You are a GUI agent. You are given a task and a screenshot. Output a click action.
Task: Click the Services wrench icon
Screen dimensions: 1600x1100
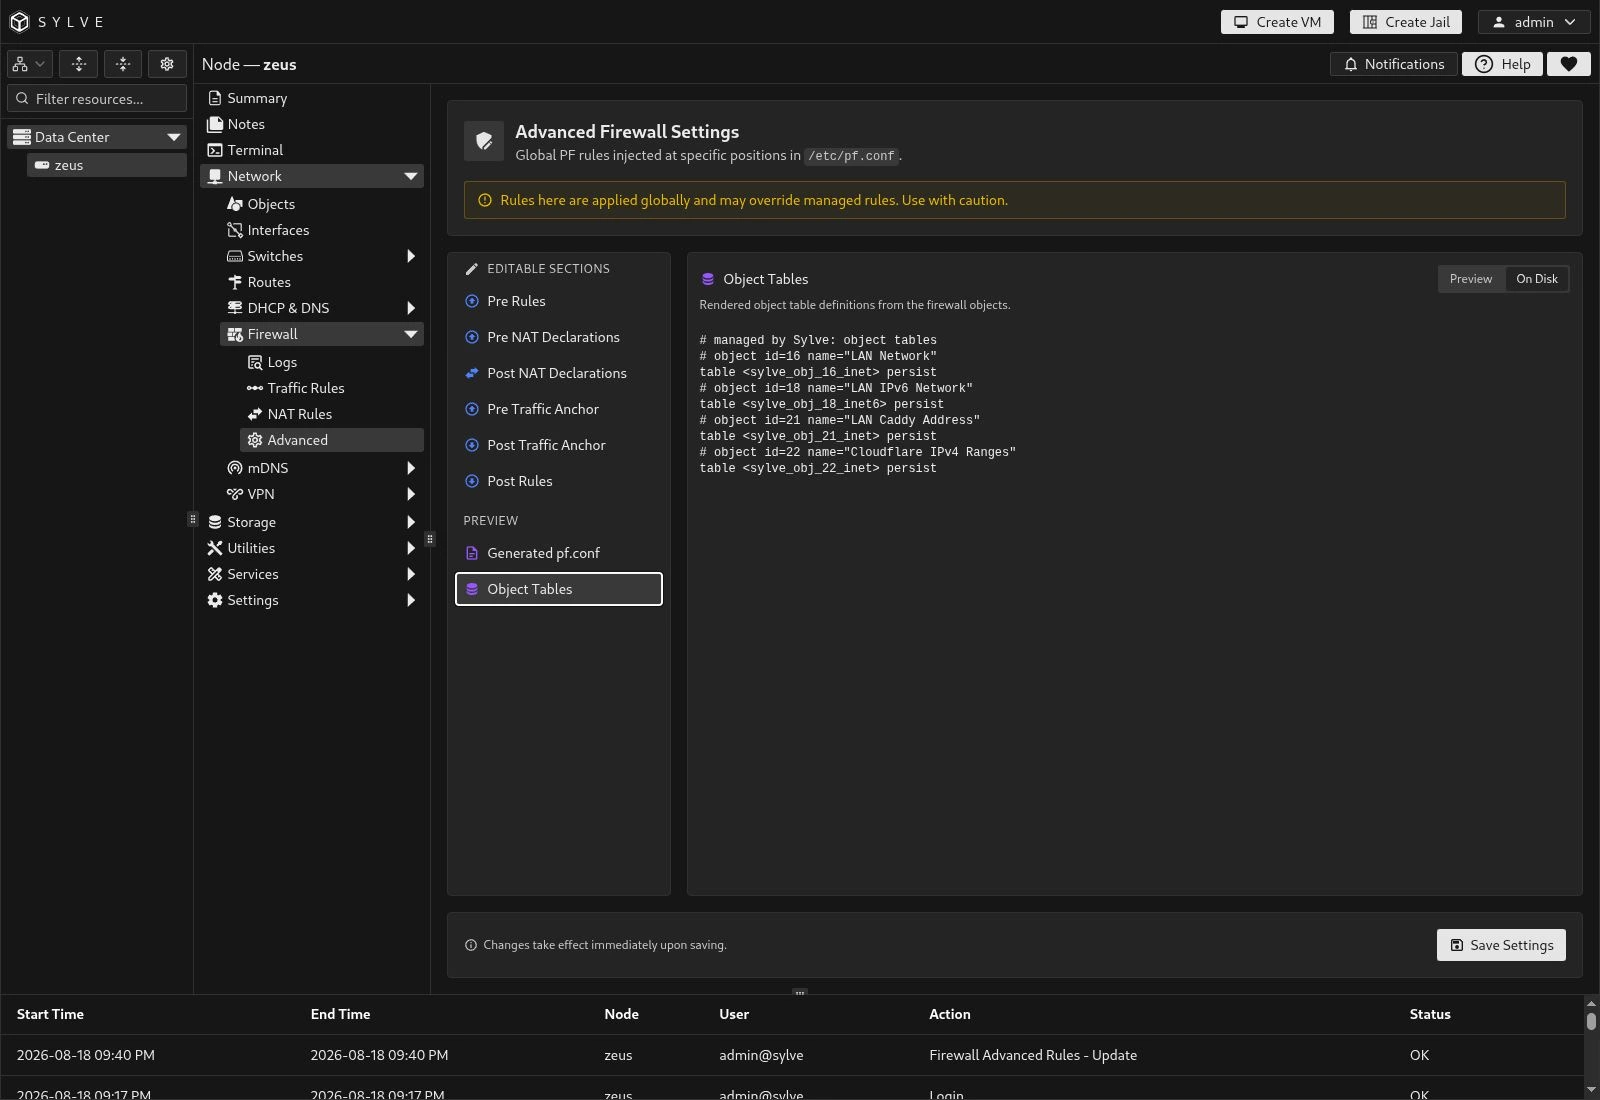point(215,574)
